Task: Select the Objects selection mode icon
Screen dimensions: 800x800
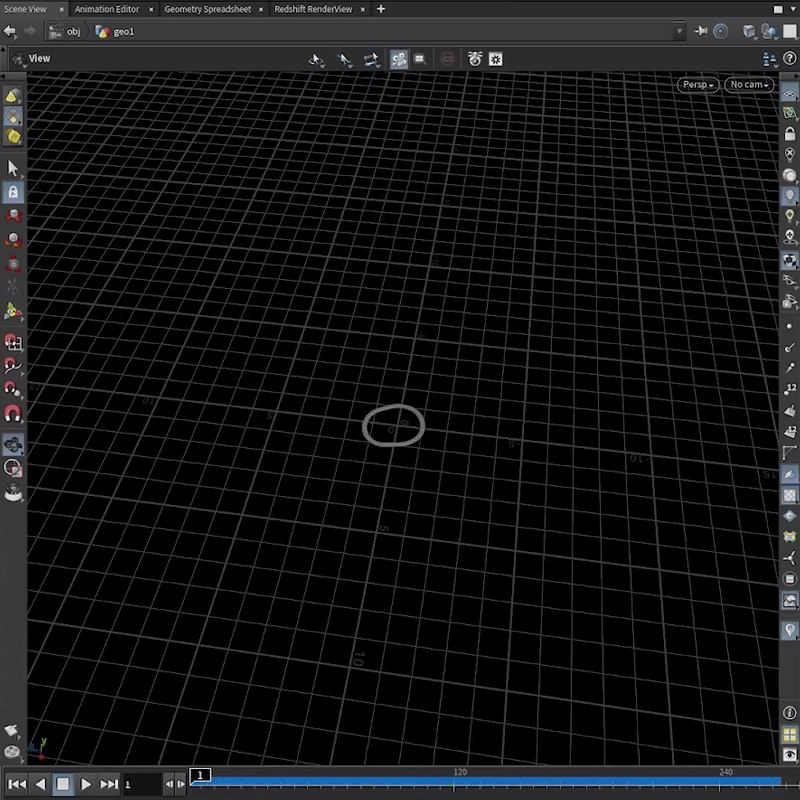Action: tap(13, 96)
